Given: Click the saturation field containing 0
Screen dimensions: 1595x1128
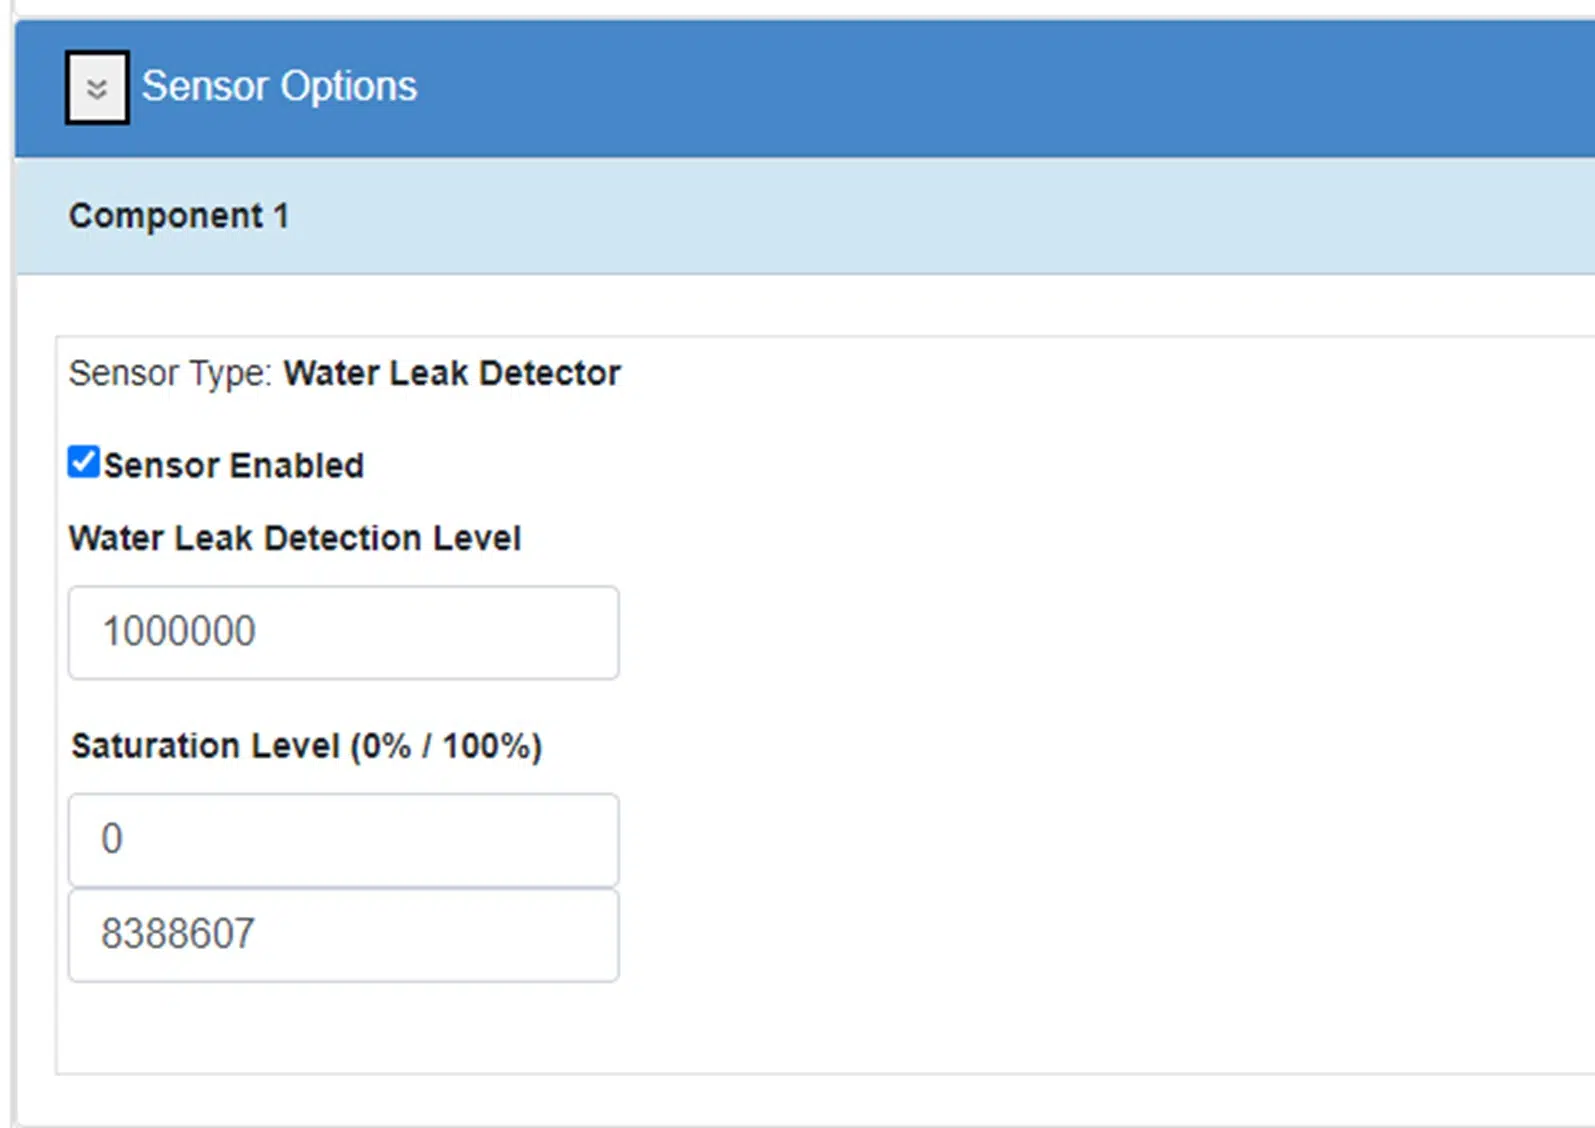Looking at the screenshot, I should coord(344,840).
